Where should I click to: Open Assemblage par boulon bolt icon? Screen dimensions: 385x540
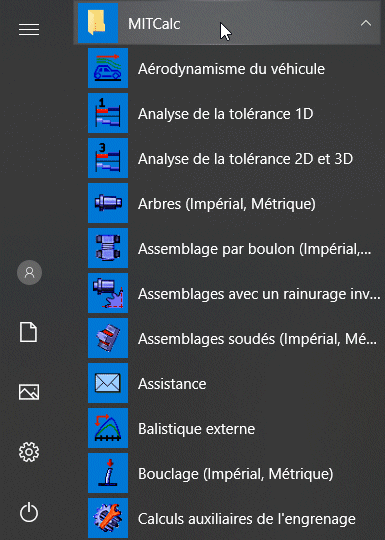point(108,248)
